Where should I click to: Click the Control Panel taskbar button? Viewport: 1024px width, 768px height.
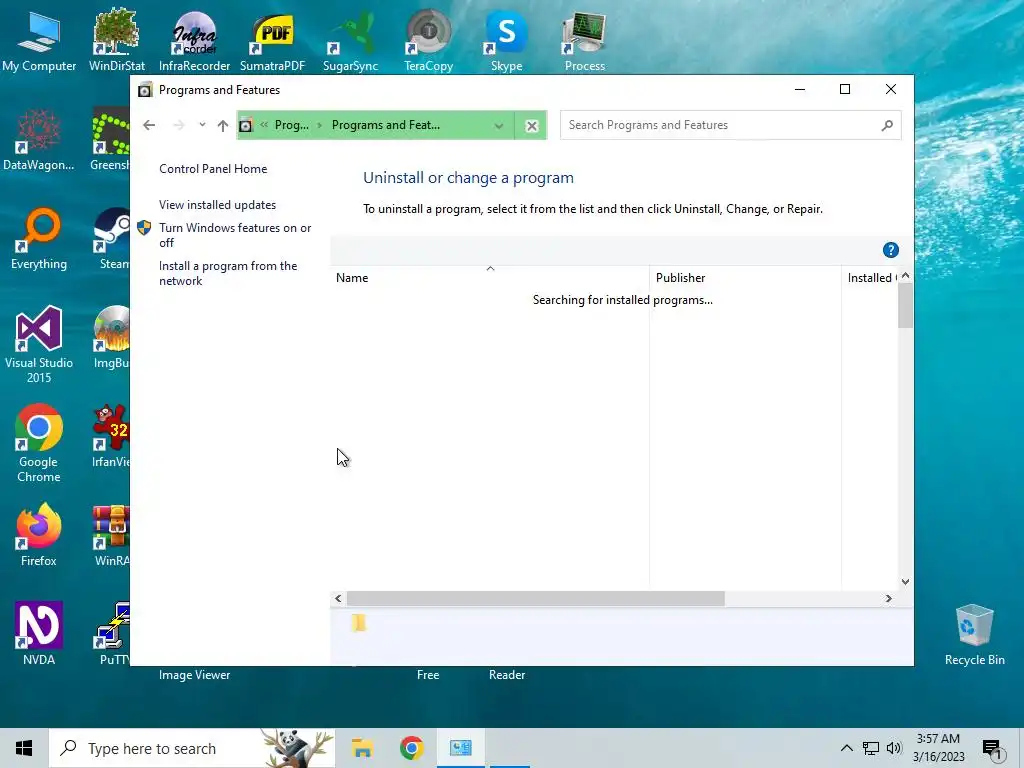[x=460, y=748]
